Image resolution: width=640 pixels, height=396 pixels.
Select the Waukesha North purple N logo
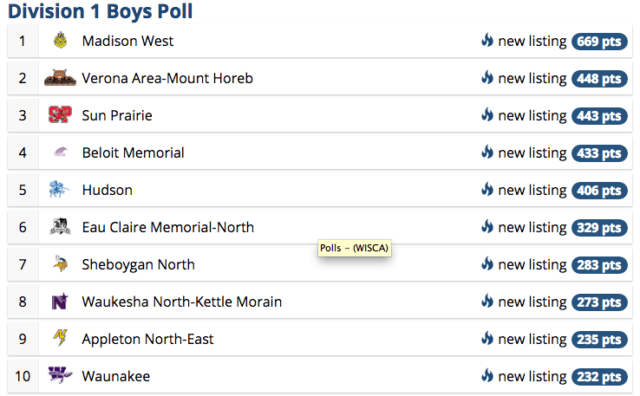click(x=60, y=301)
